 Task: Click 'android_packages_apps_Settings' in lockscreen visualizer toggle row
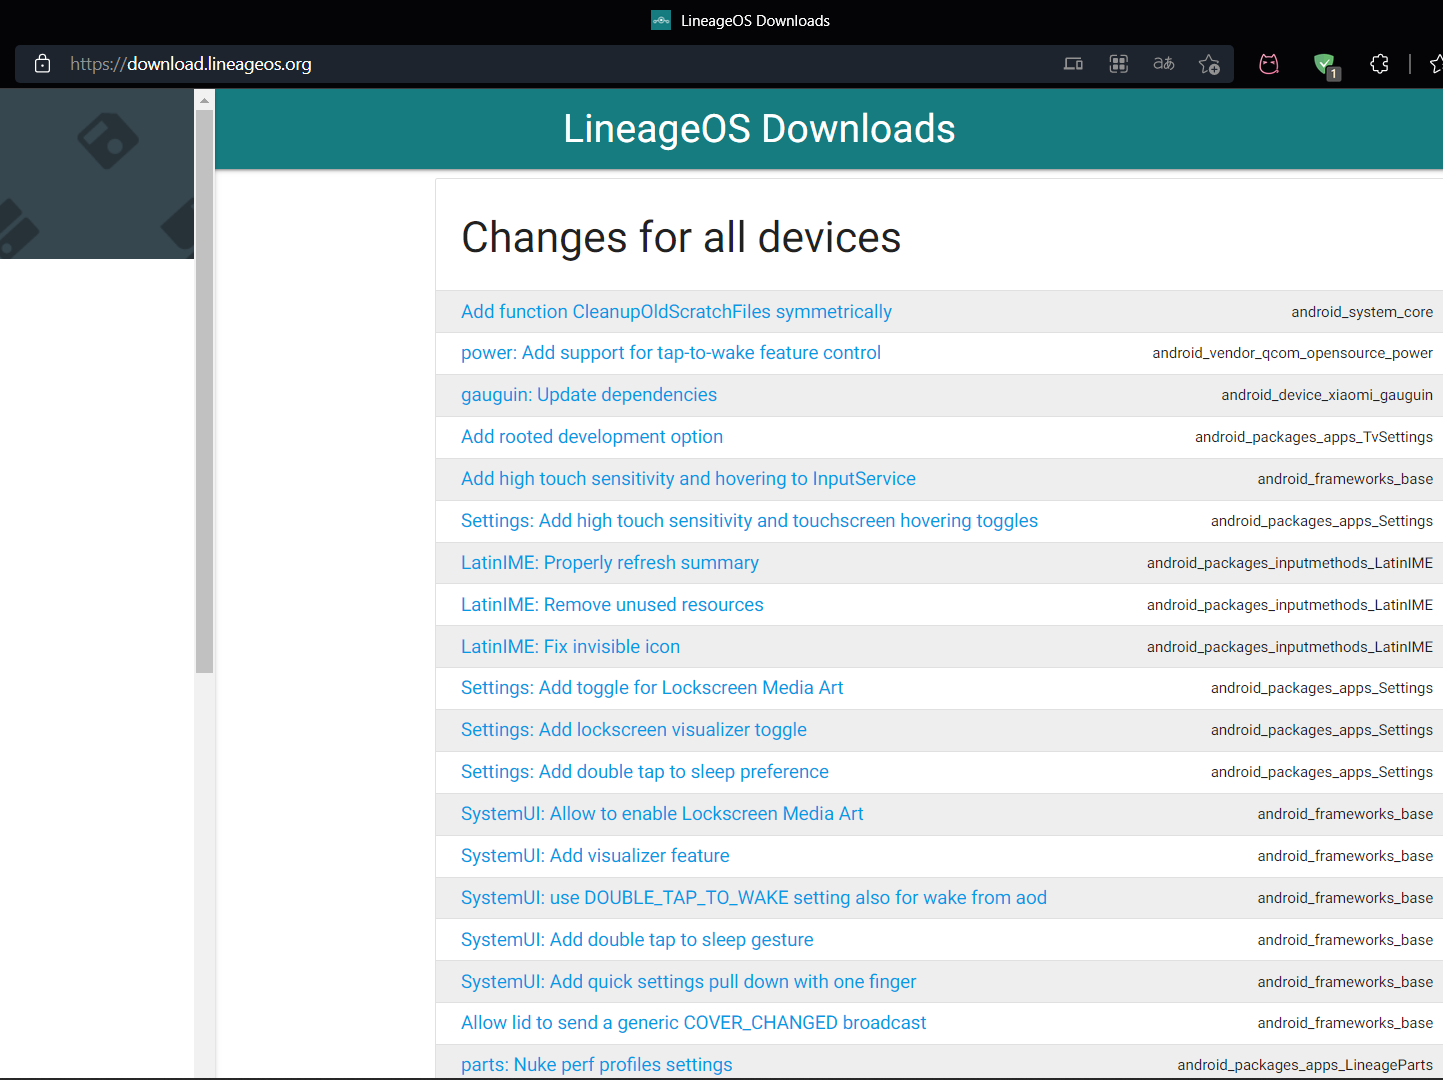(x=1322, y=730)
